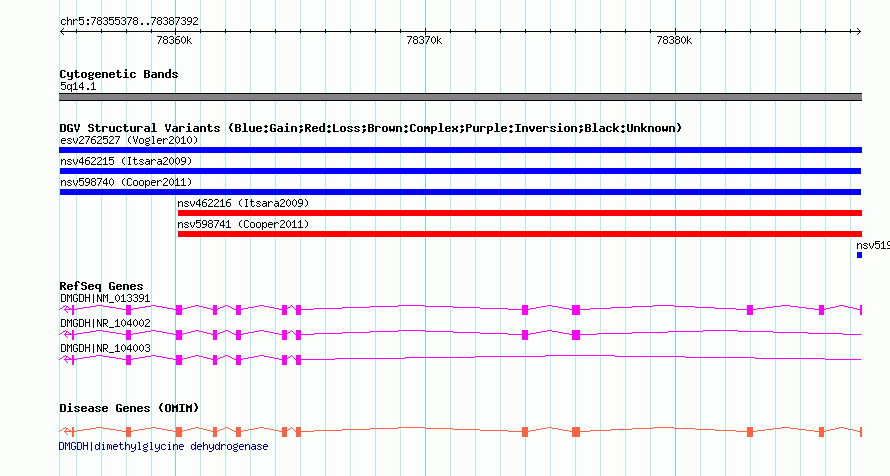This screenshot has height=476, width=890.
Task: Click the DMGDH|NR_104002 transcript label
Action: [105, 323]
